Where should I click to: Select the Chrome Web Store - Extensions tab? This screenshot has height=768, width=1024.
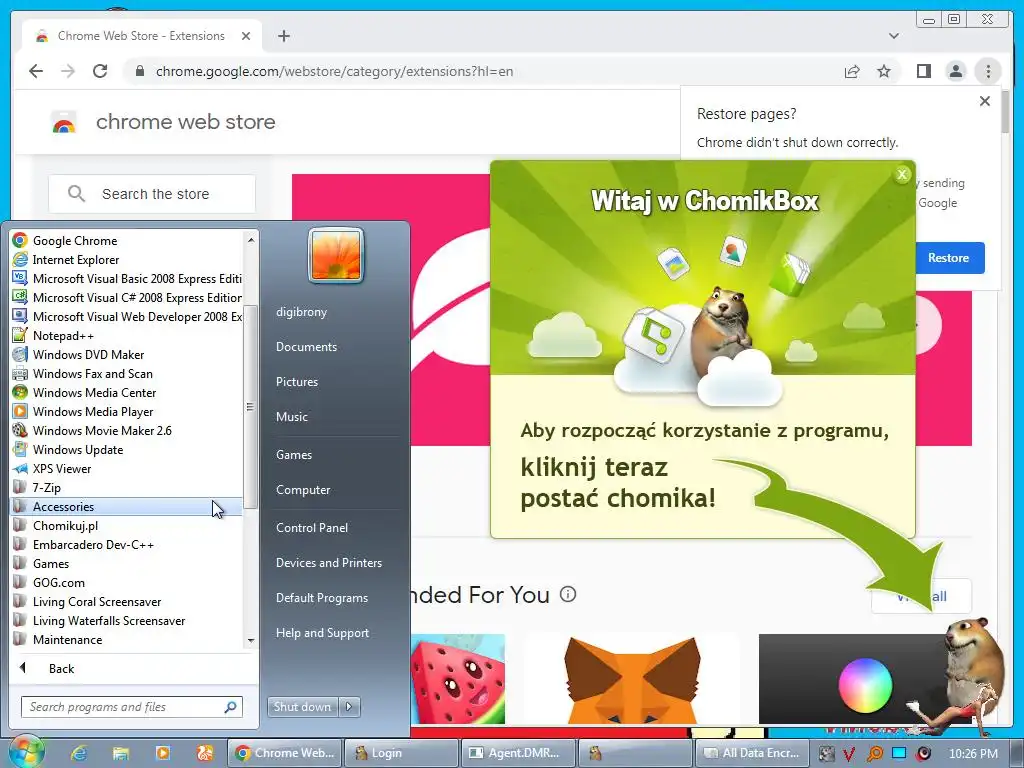(142, 36)
